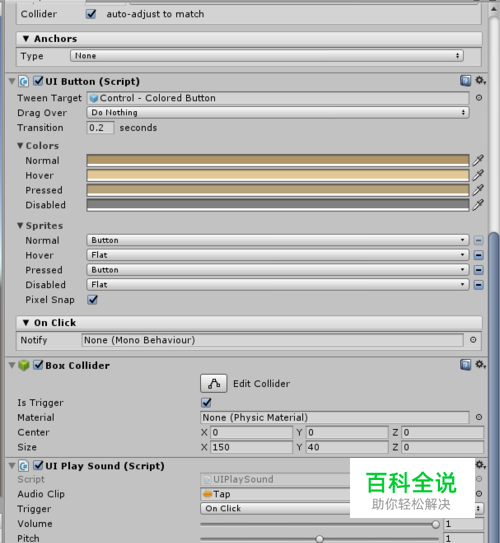Click the Notify None (Mono Behaviour) field

click(273, 340)
